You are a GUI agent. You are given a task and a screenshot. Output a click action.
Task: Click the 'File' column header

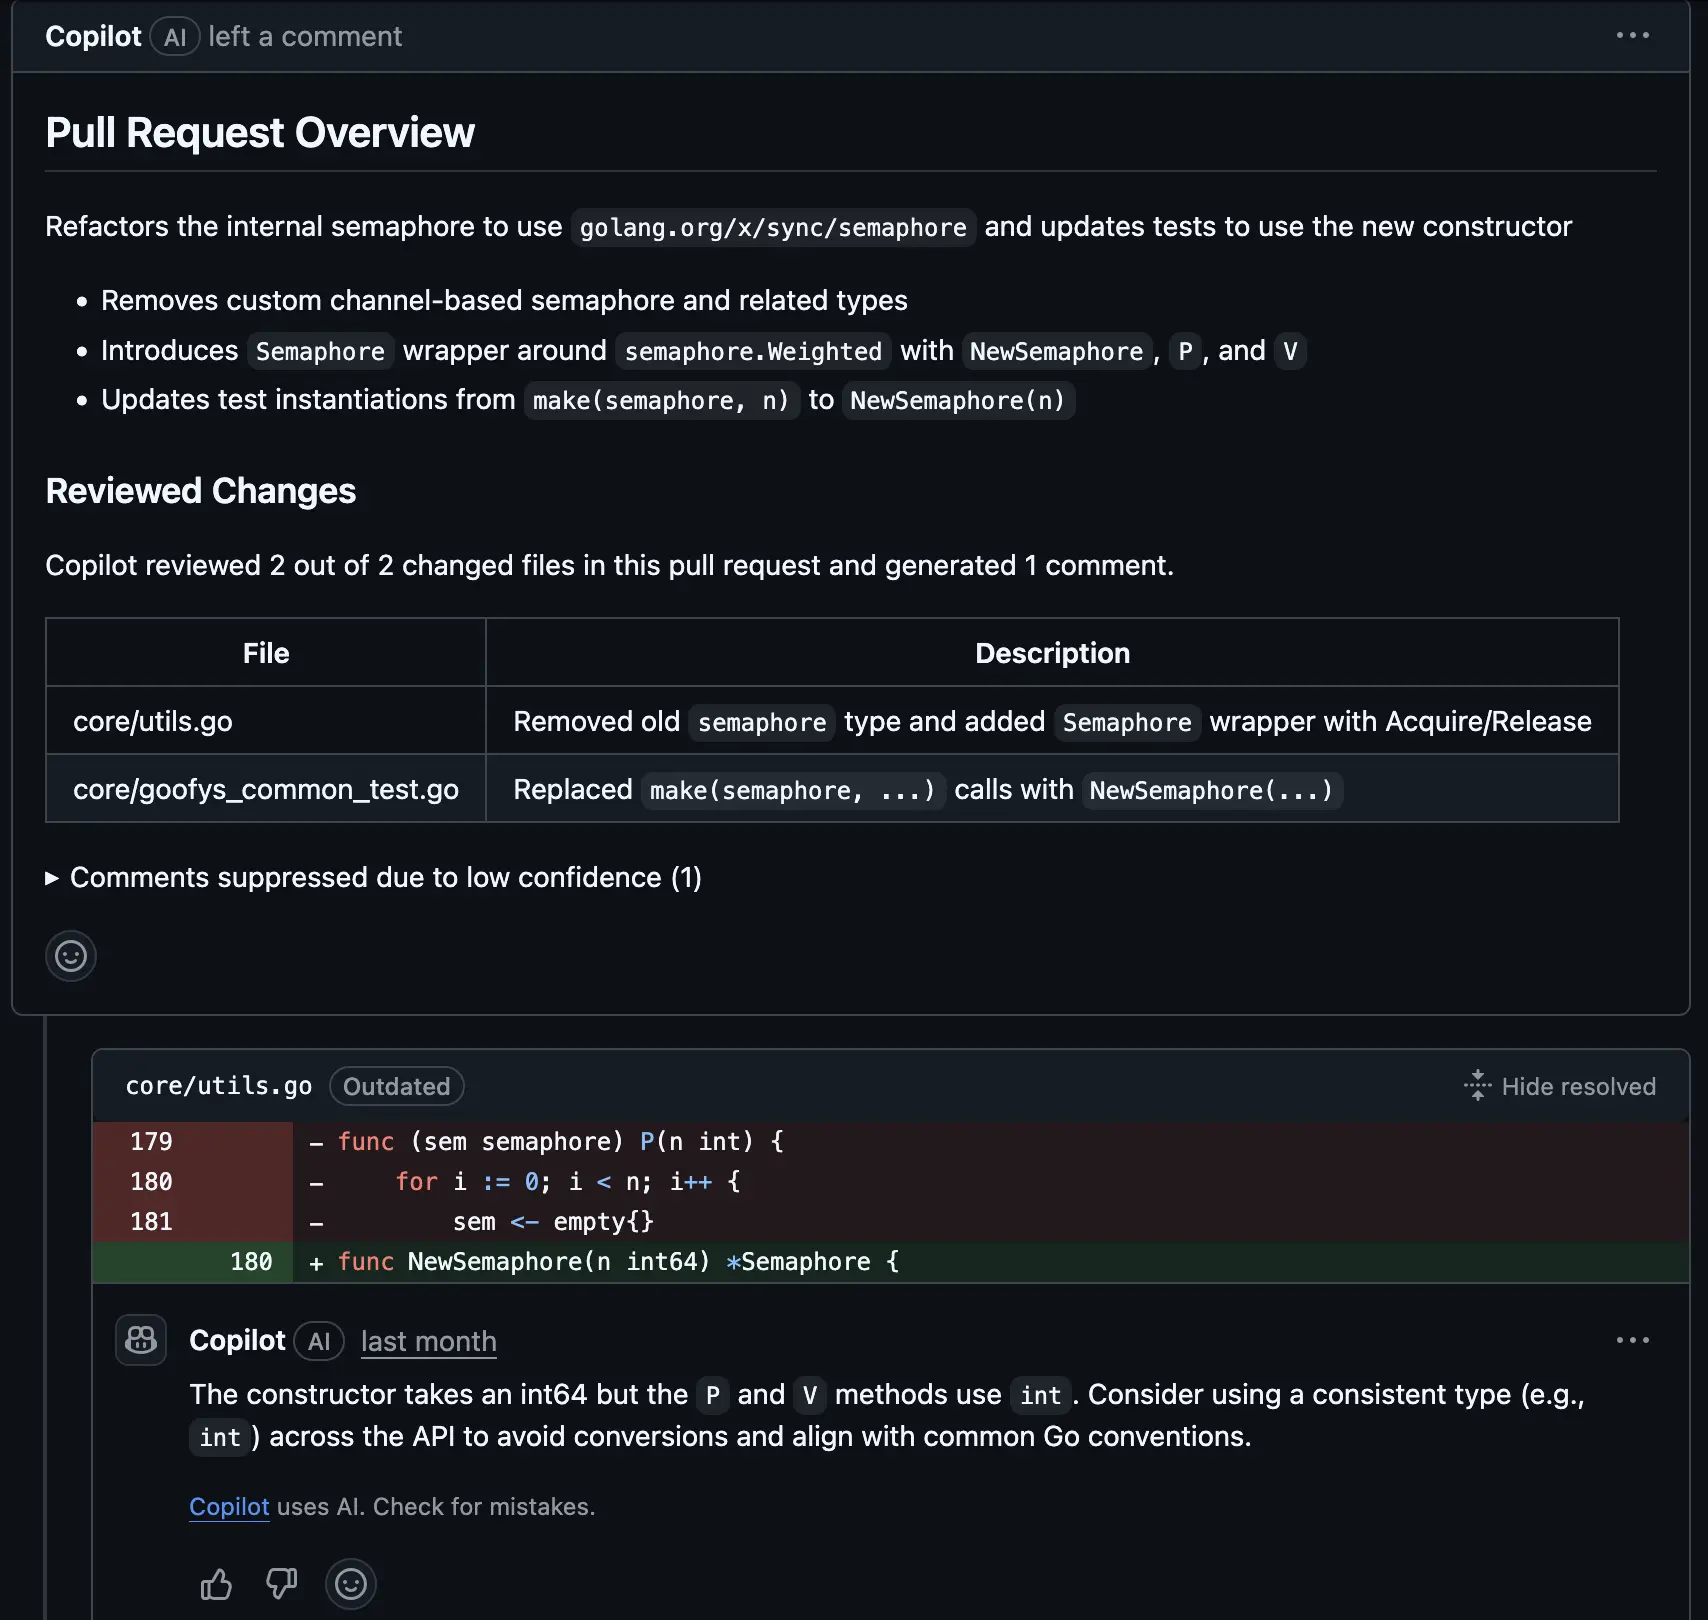pos(266,653)
